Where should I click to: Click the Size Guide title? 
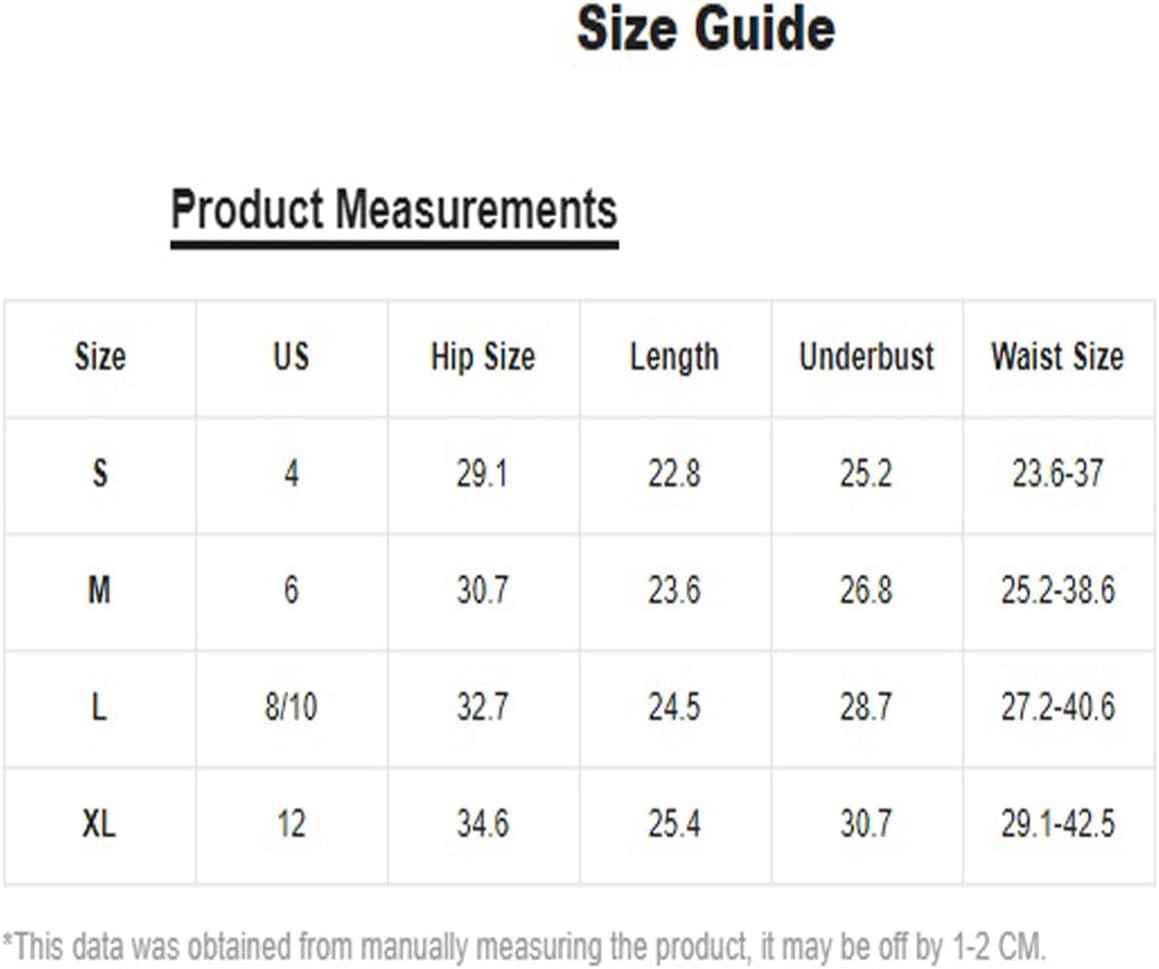(x=706, y=29)
